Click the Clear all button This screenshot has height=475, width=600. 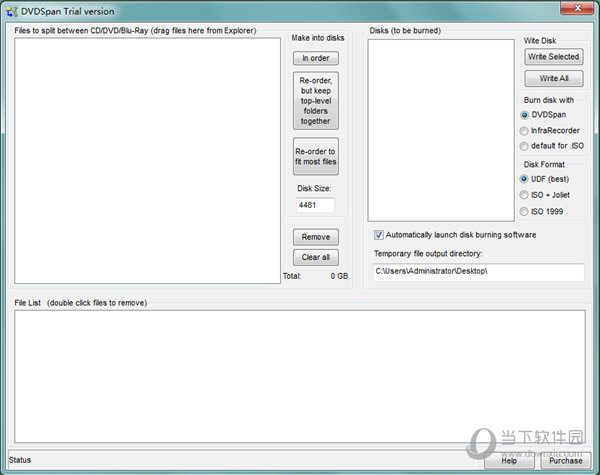coord(316,257)
